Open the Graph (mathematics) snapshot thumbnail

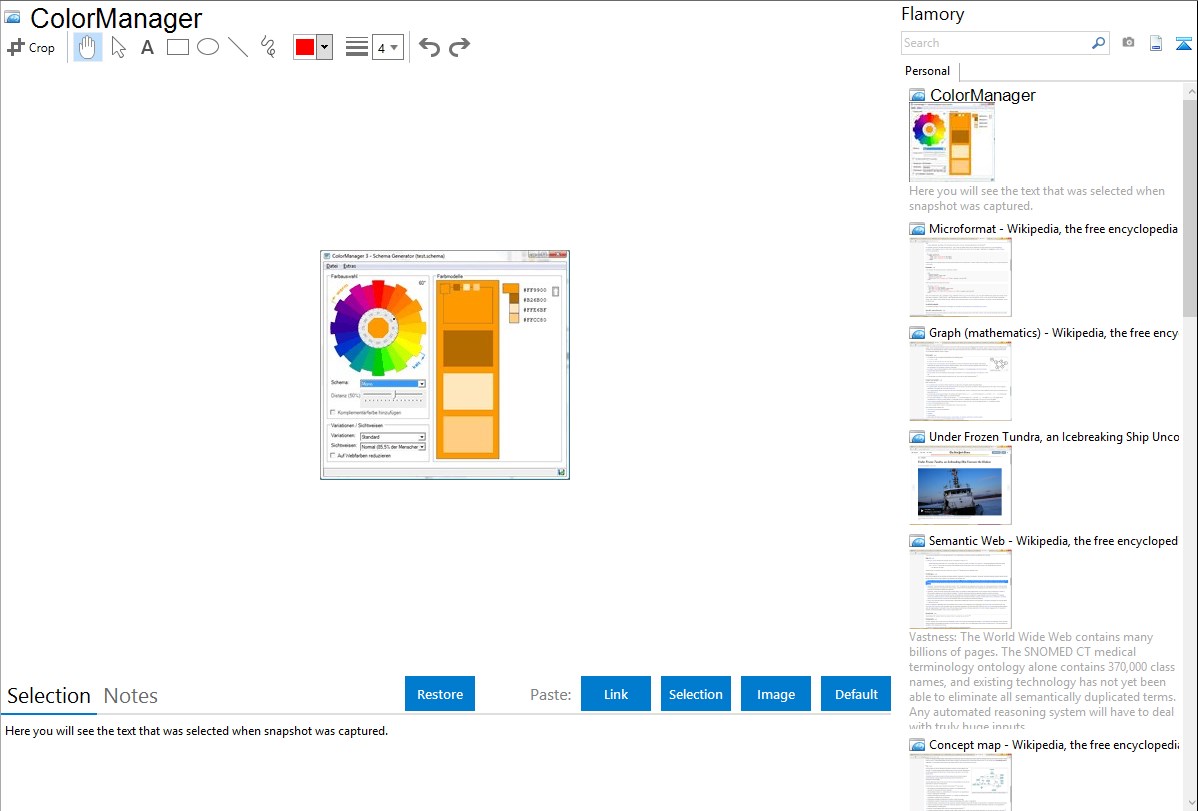(960, 381)
